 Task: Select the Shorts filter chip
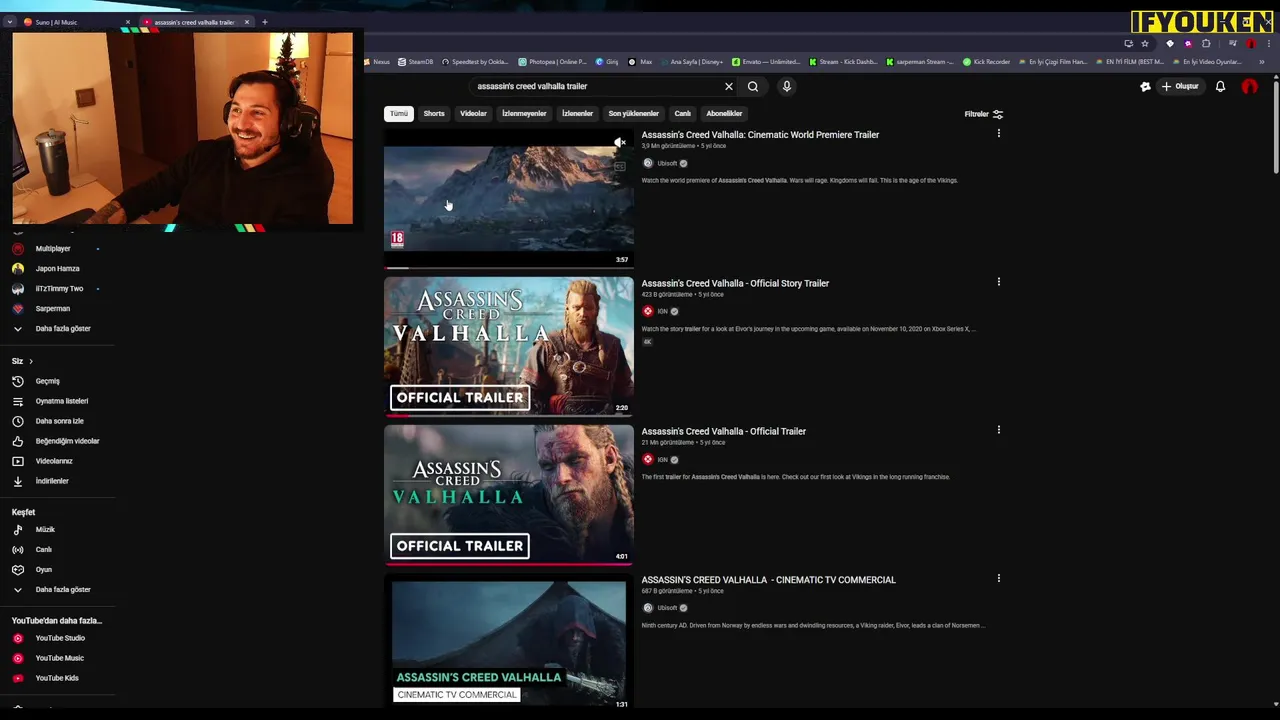[434, 114]
